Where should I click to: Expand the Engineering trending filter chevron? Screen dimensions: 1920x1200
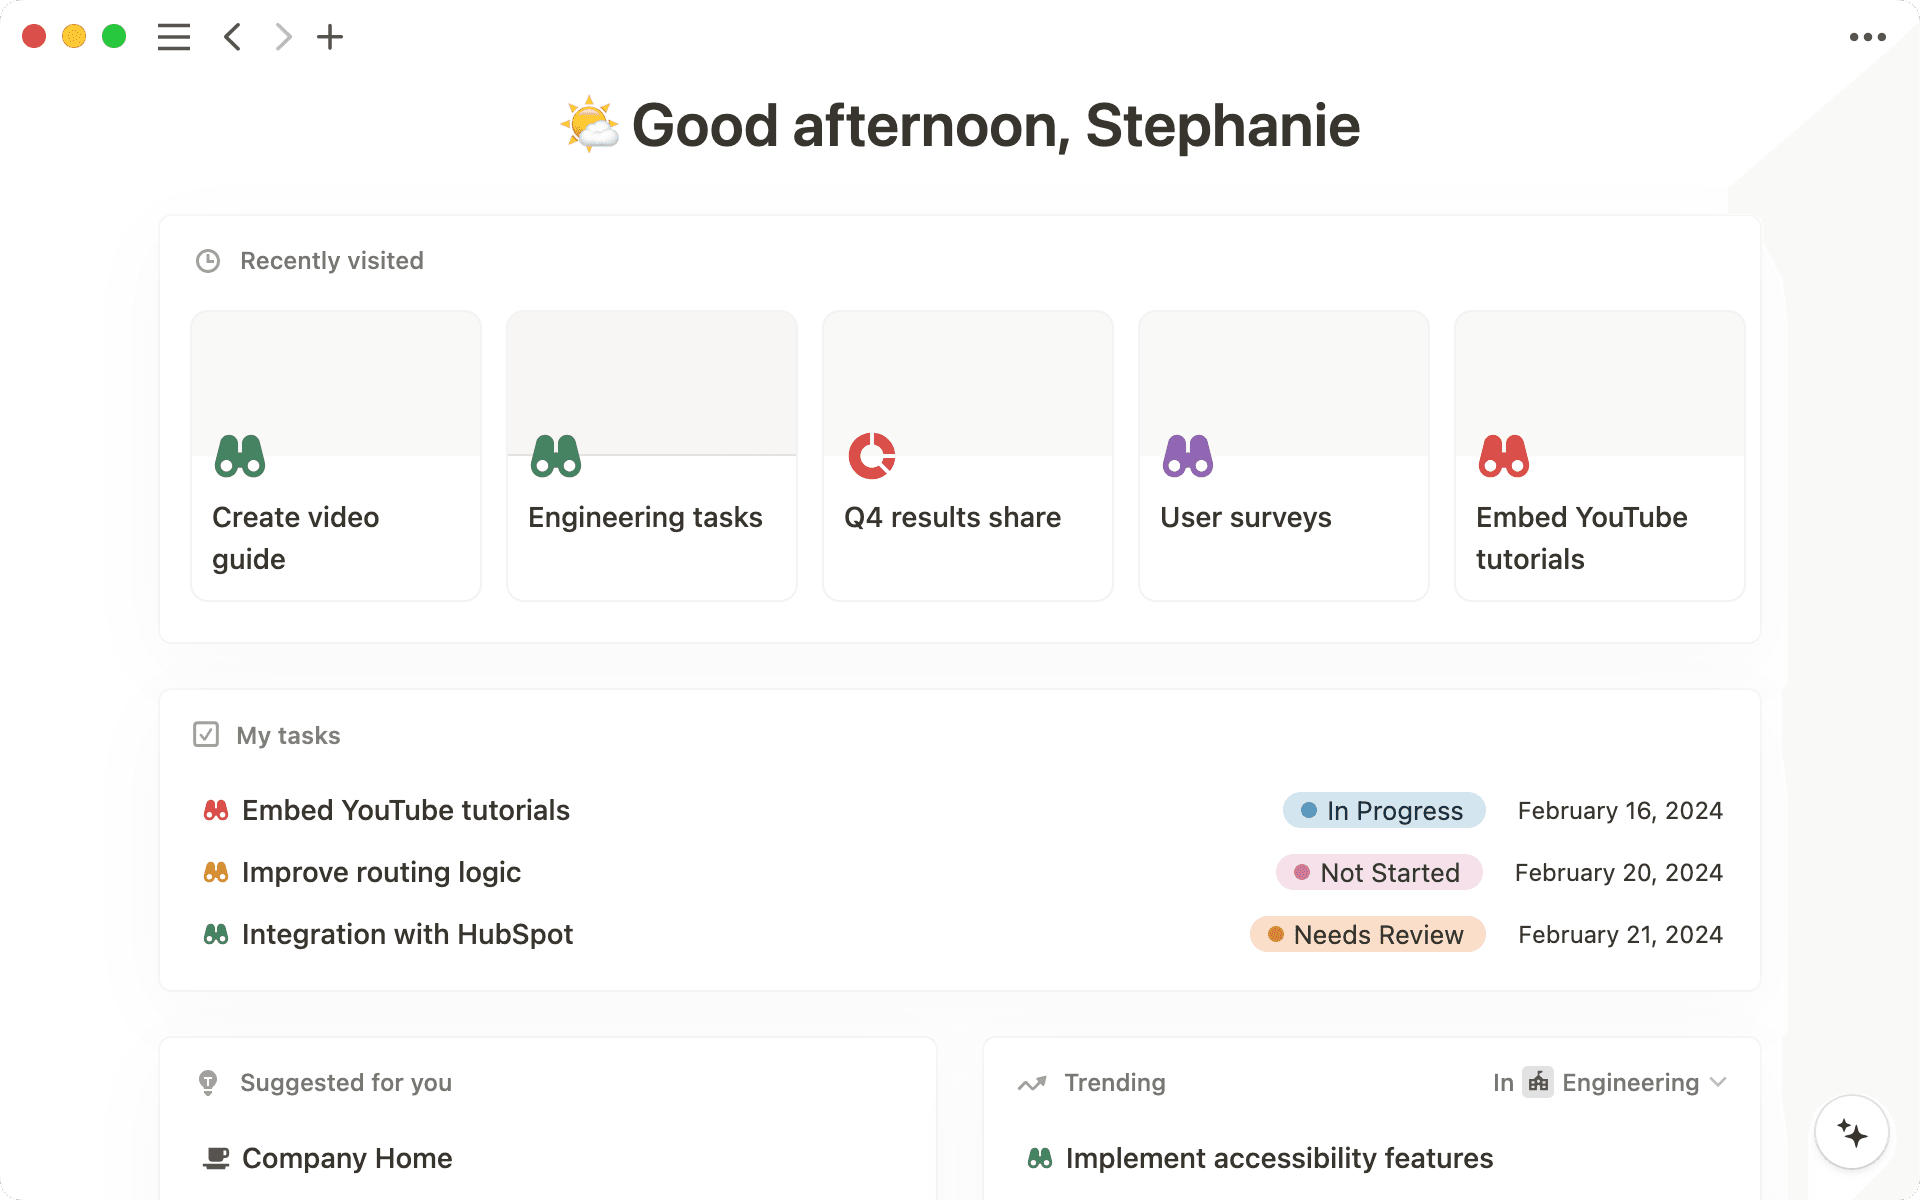1719,1082
